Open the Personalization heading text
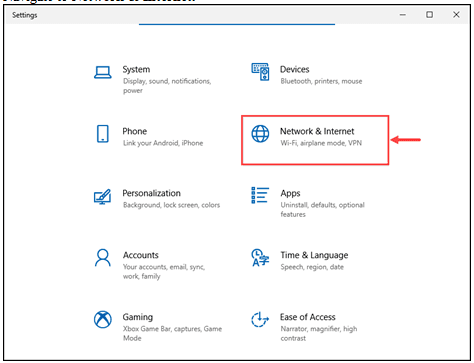The width and height of the screenshot is (474, 363). [x=152, y=193]
